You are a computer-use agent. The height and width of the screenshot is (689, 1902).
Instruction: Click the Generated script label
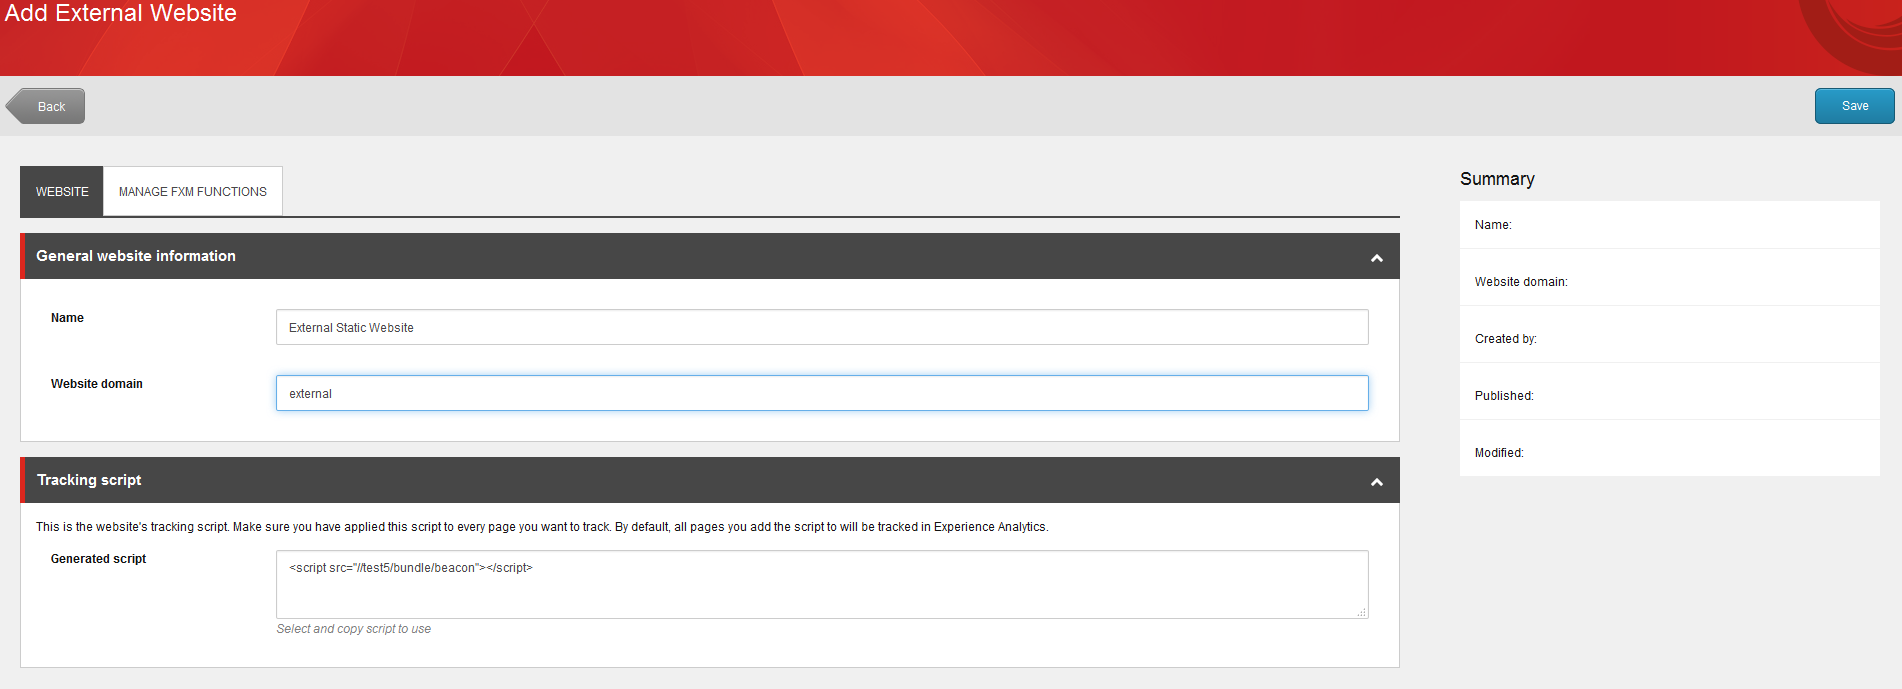pyautogui.click(x=98, y=559)
